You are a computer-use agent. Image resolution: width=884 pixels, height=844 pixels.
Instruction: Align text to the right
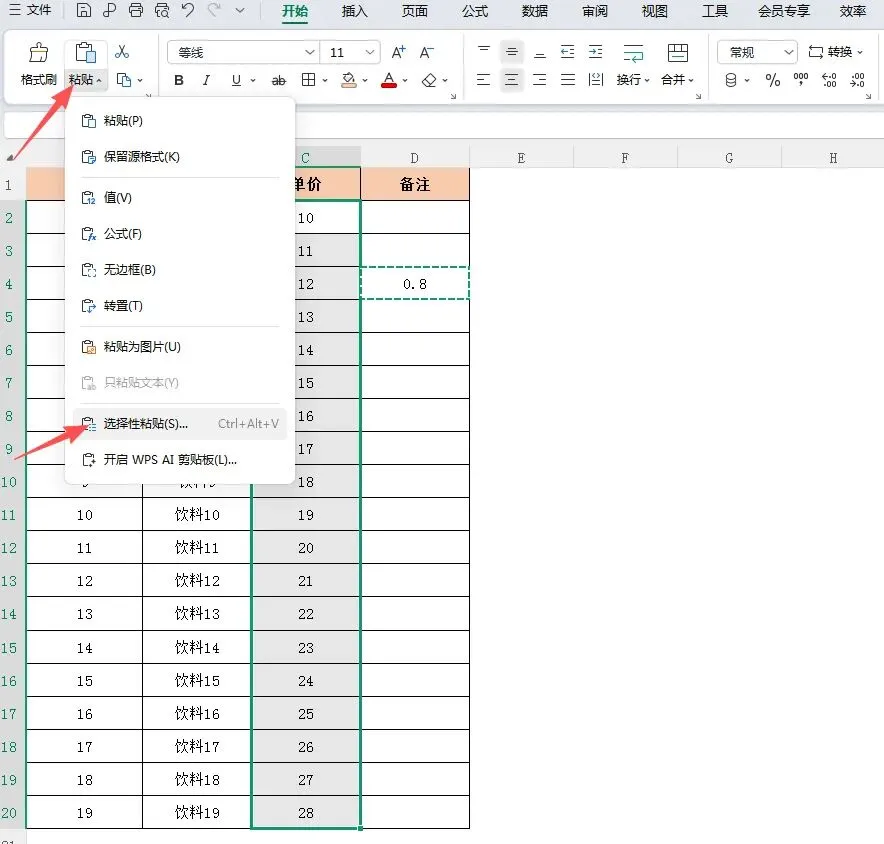pyautogui.click(x=540, y=80)
